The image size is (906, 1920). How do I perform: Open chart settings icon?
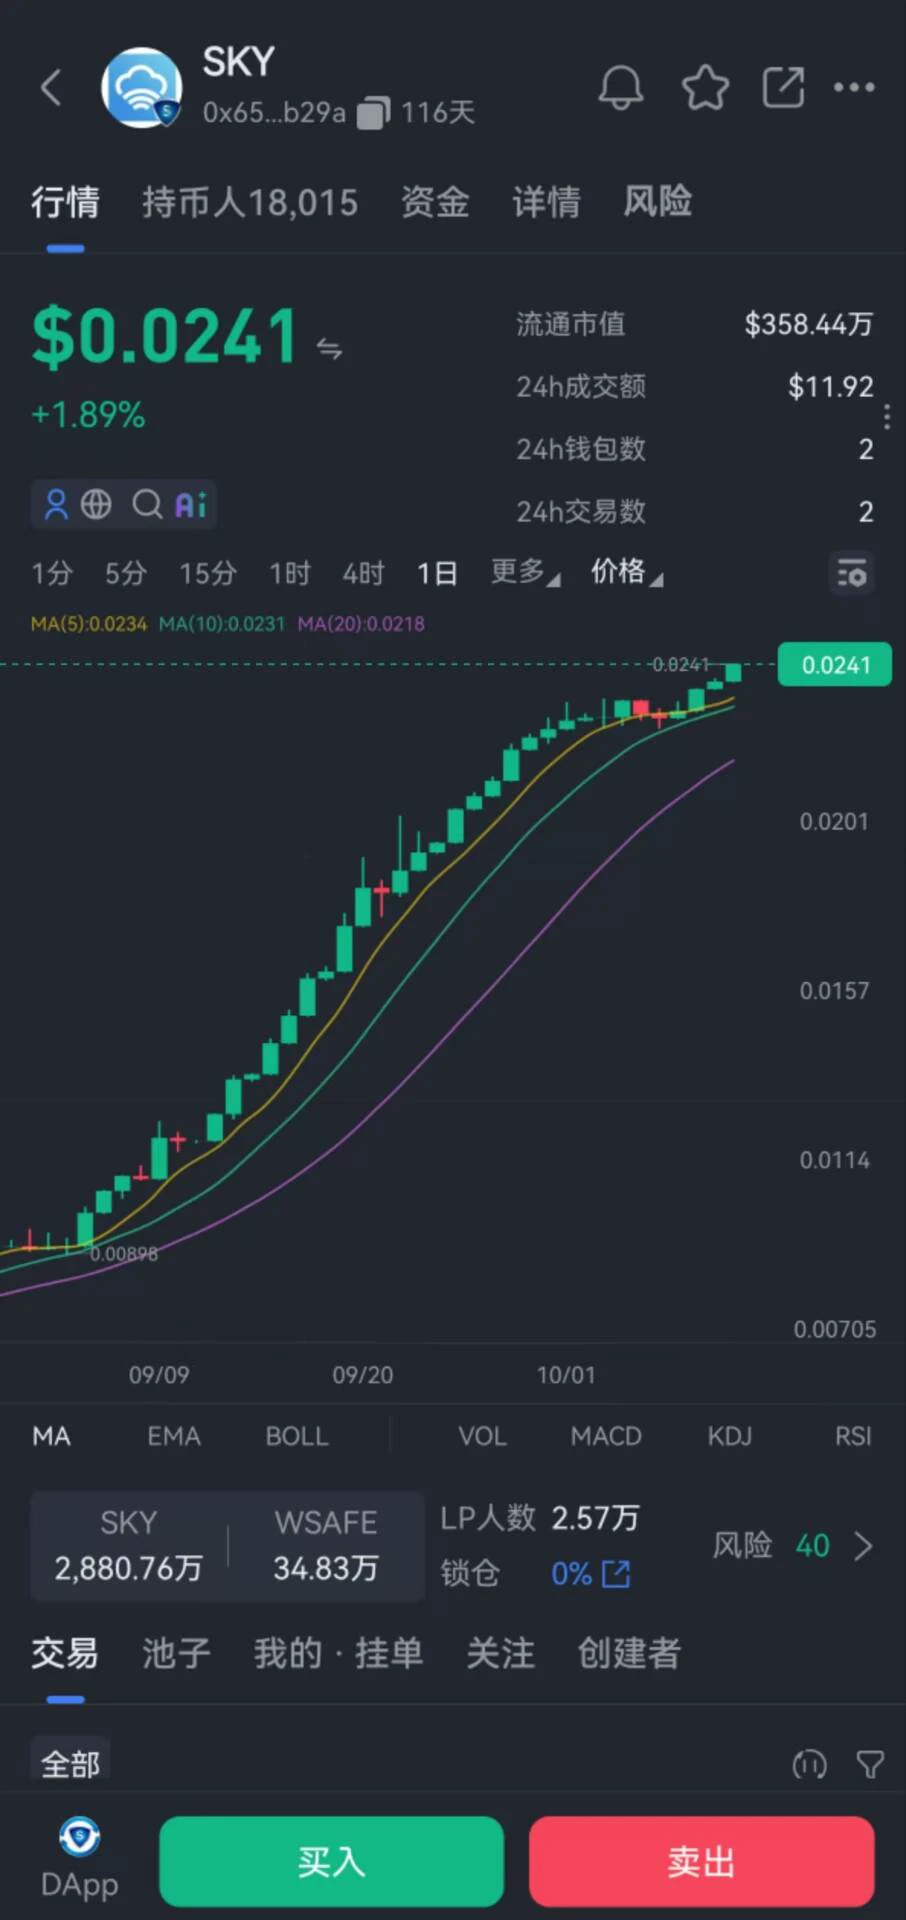coord(852,574)
